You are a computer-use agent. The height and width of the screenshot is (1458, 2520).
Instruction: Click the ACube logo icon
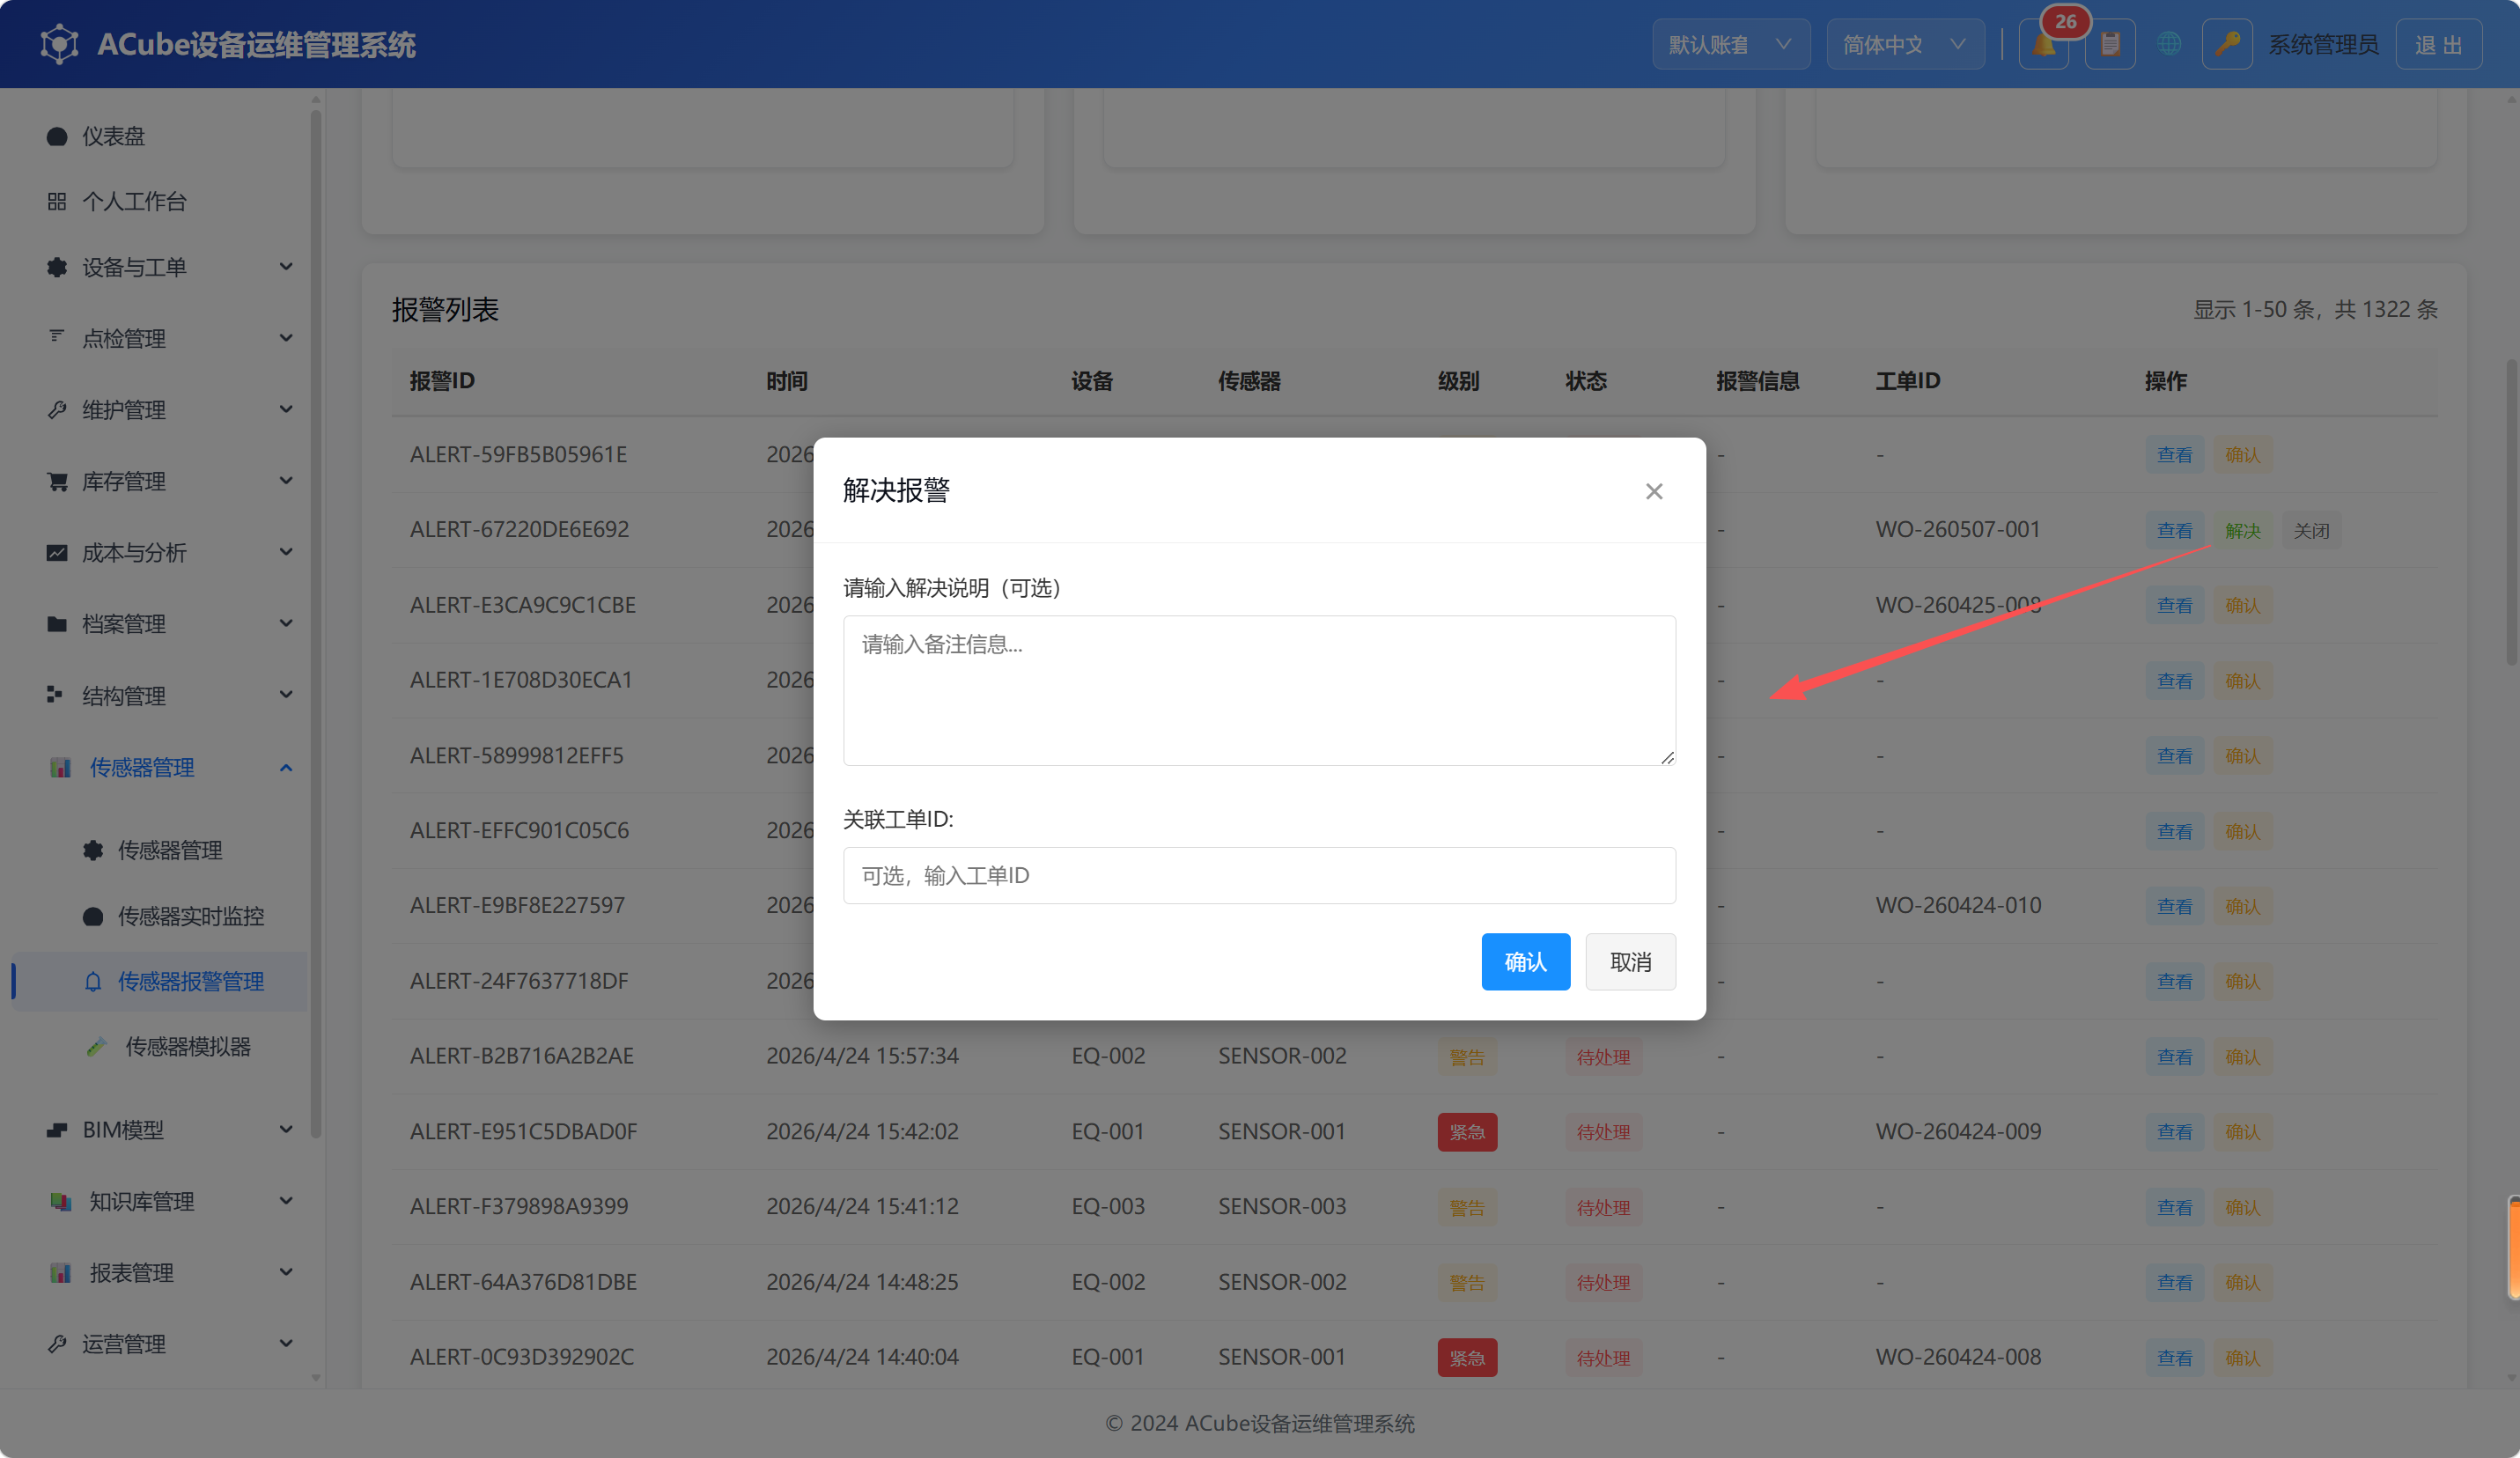tap(59, 44)
